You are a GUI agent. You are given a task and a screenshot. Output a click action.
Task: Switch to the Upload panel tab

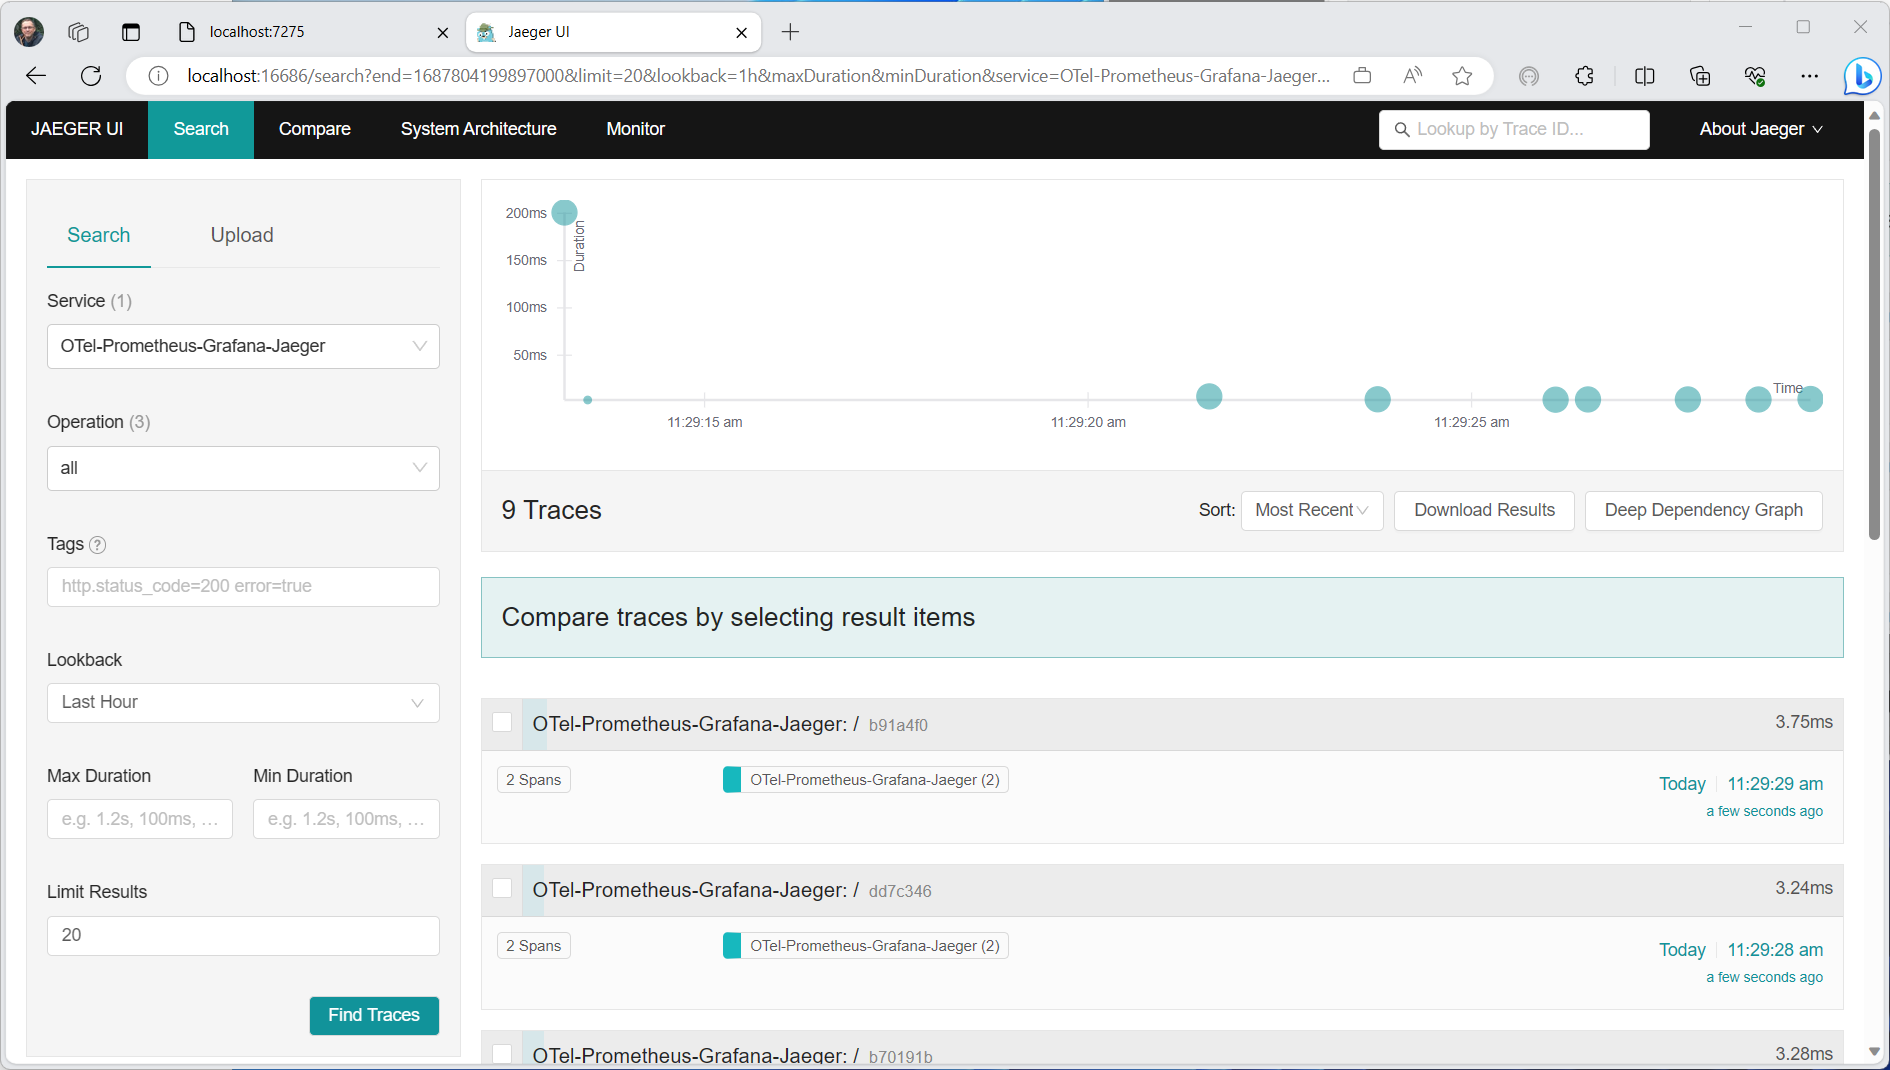[x=242, y=235]
